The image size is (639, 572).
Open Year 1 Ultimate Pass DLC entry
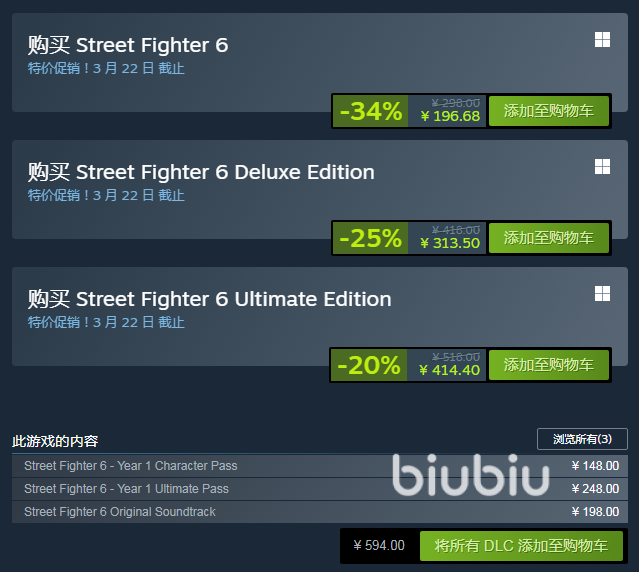tap(126, 489)
